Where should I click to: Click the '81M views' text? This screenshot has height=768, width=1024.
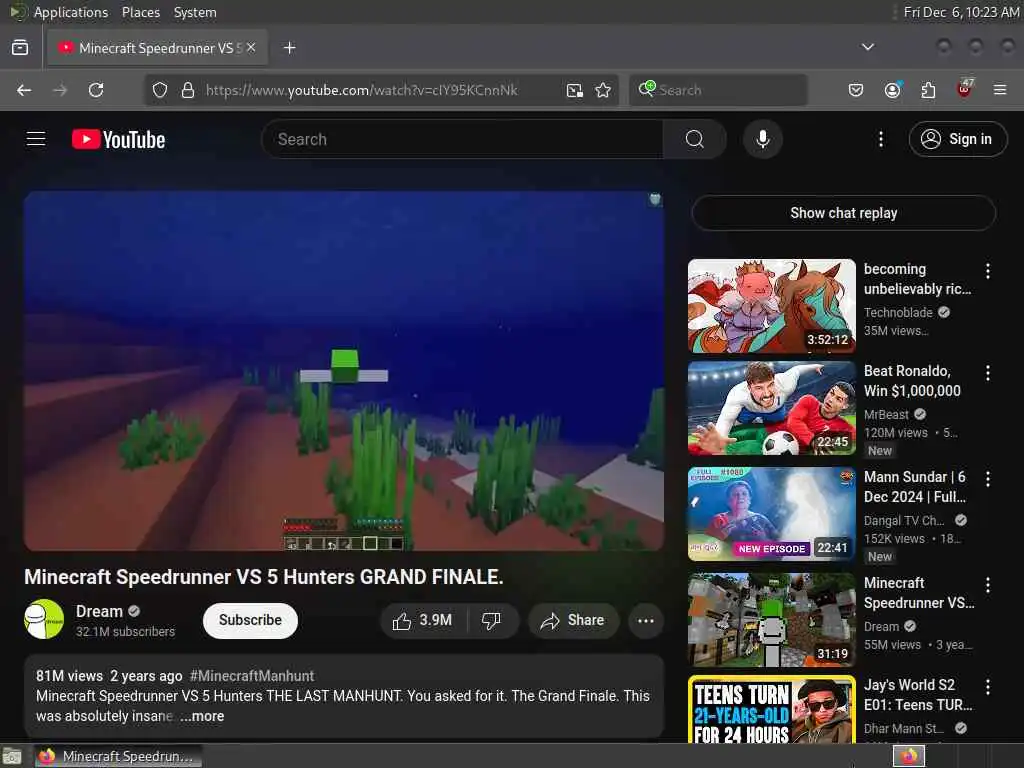coord(69,676)
